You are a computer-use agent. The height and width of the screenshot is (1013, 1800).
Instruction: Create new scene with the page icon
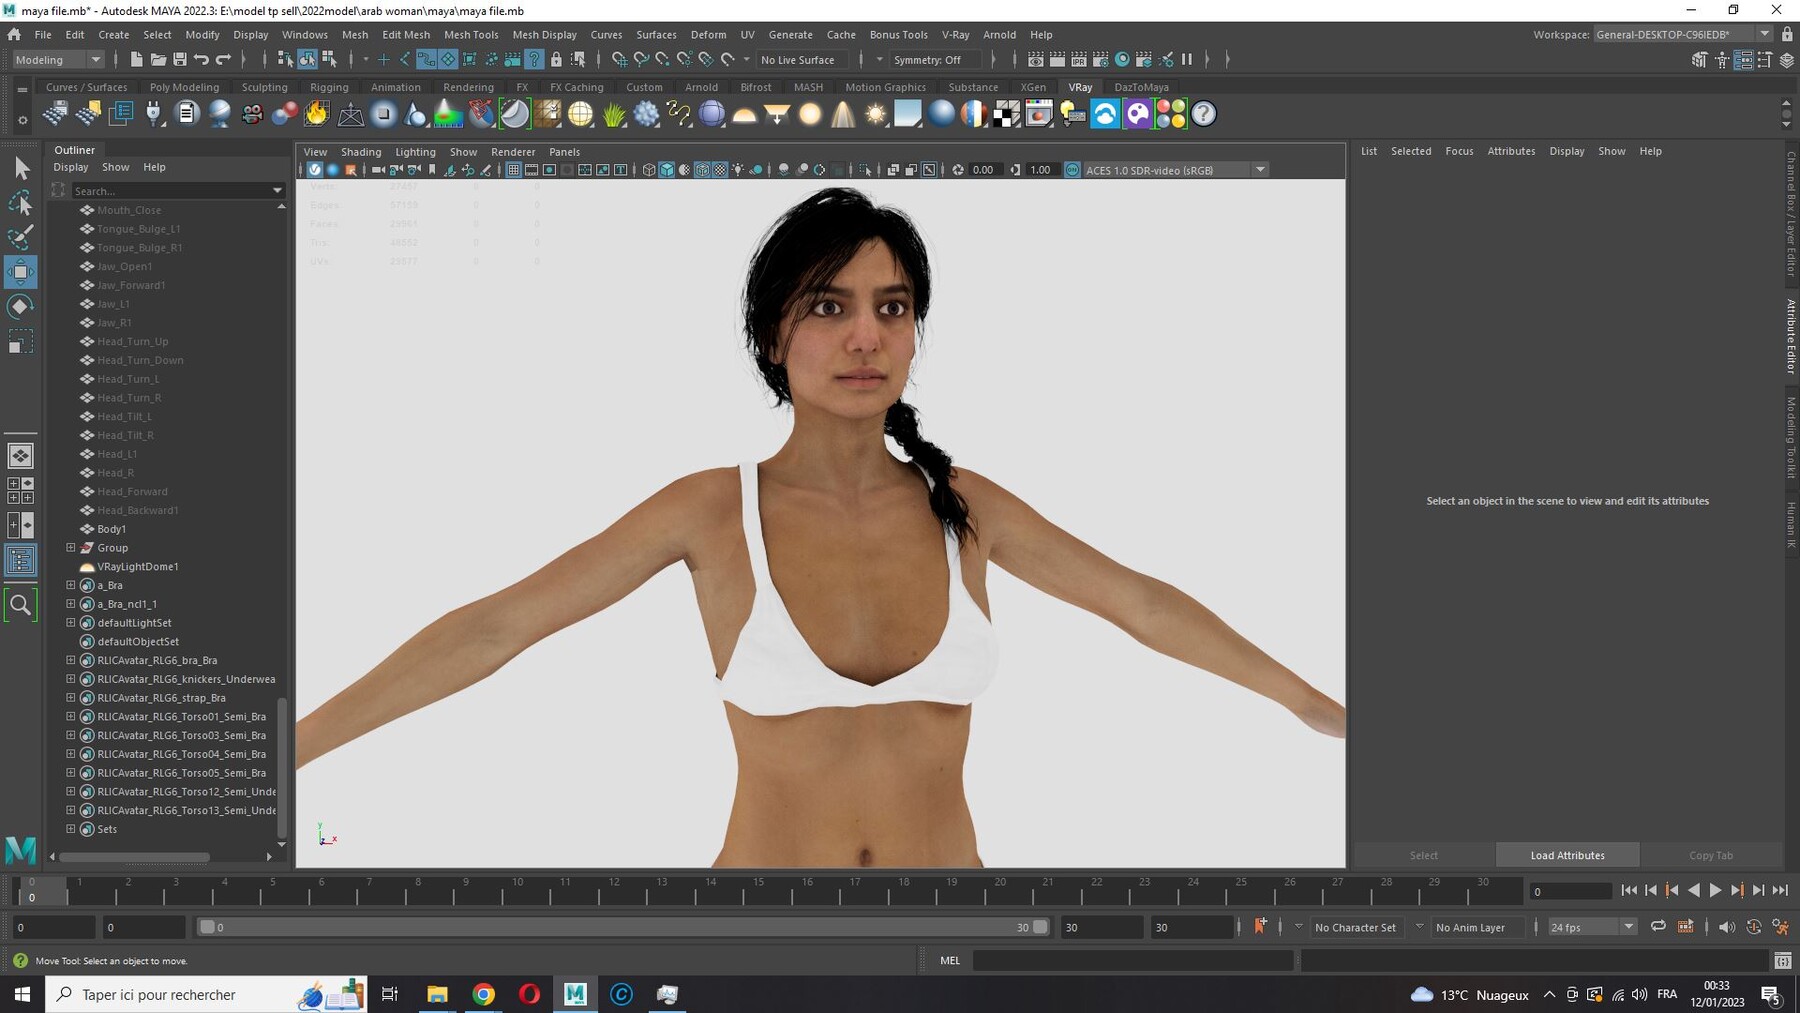(x=136, y=60)
